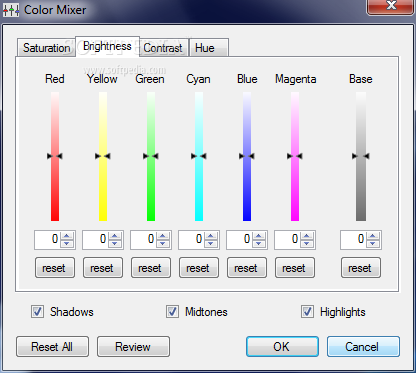Increase the Yellow value with up arrow
Image resolution: width=416 pixels, height=373 pixels.
coord(115,235)
